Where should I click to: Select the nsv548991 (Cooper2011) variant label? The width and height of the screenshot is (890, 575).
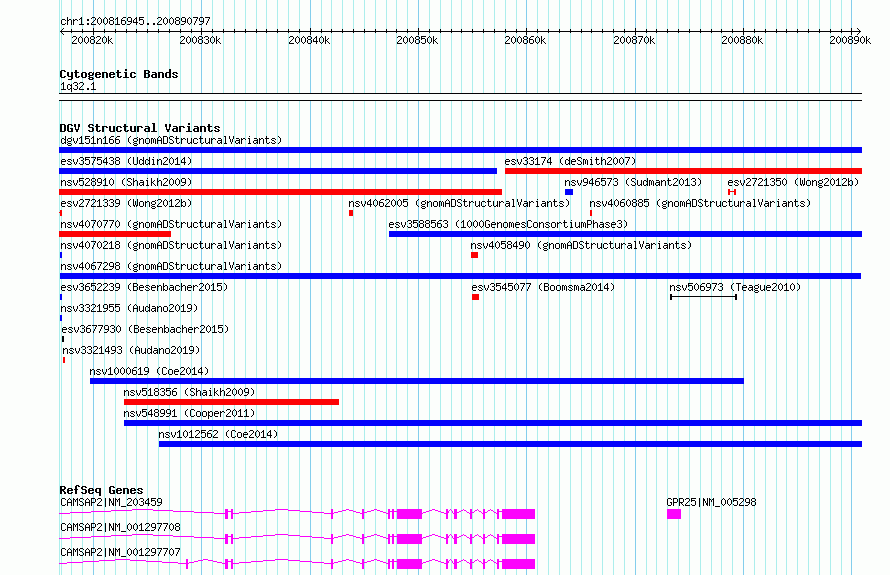tap(189, 413)
